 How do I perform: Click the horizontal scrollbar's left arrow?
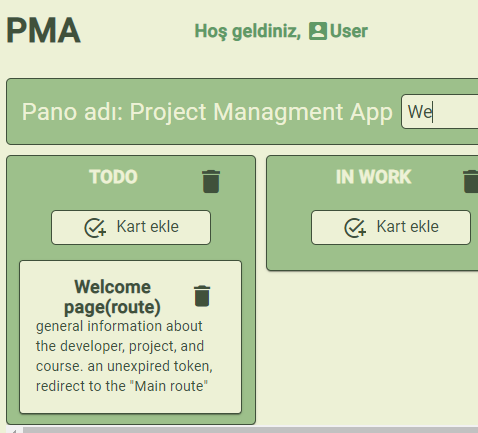pos(14,430)
